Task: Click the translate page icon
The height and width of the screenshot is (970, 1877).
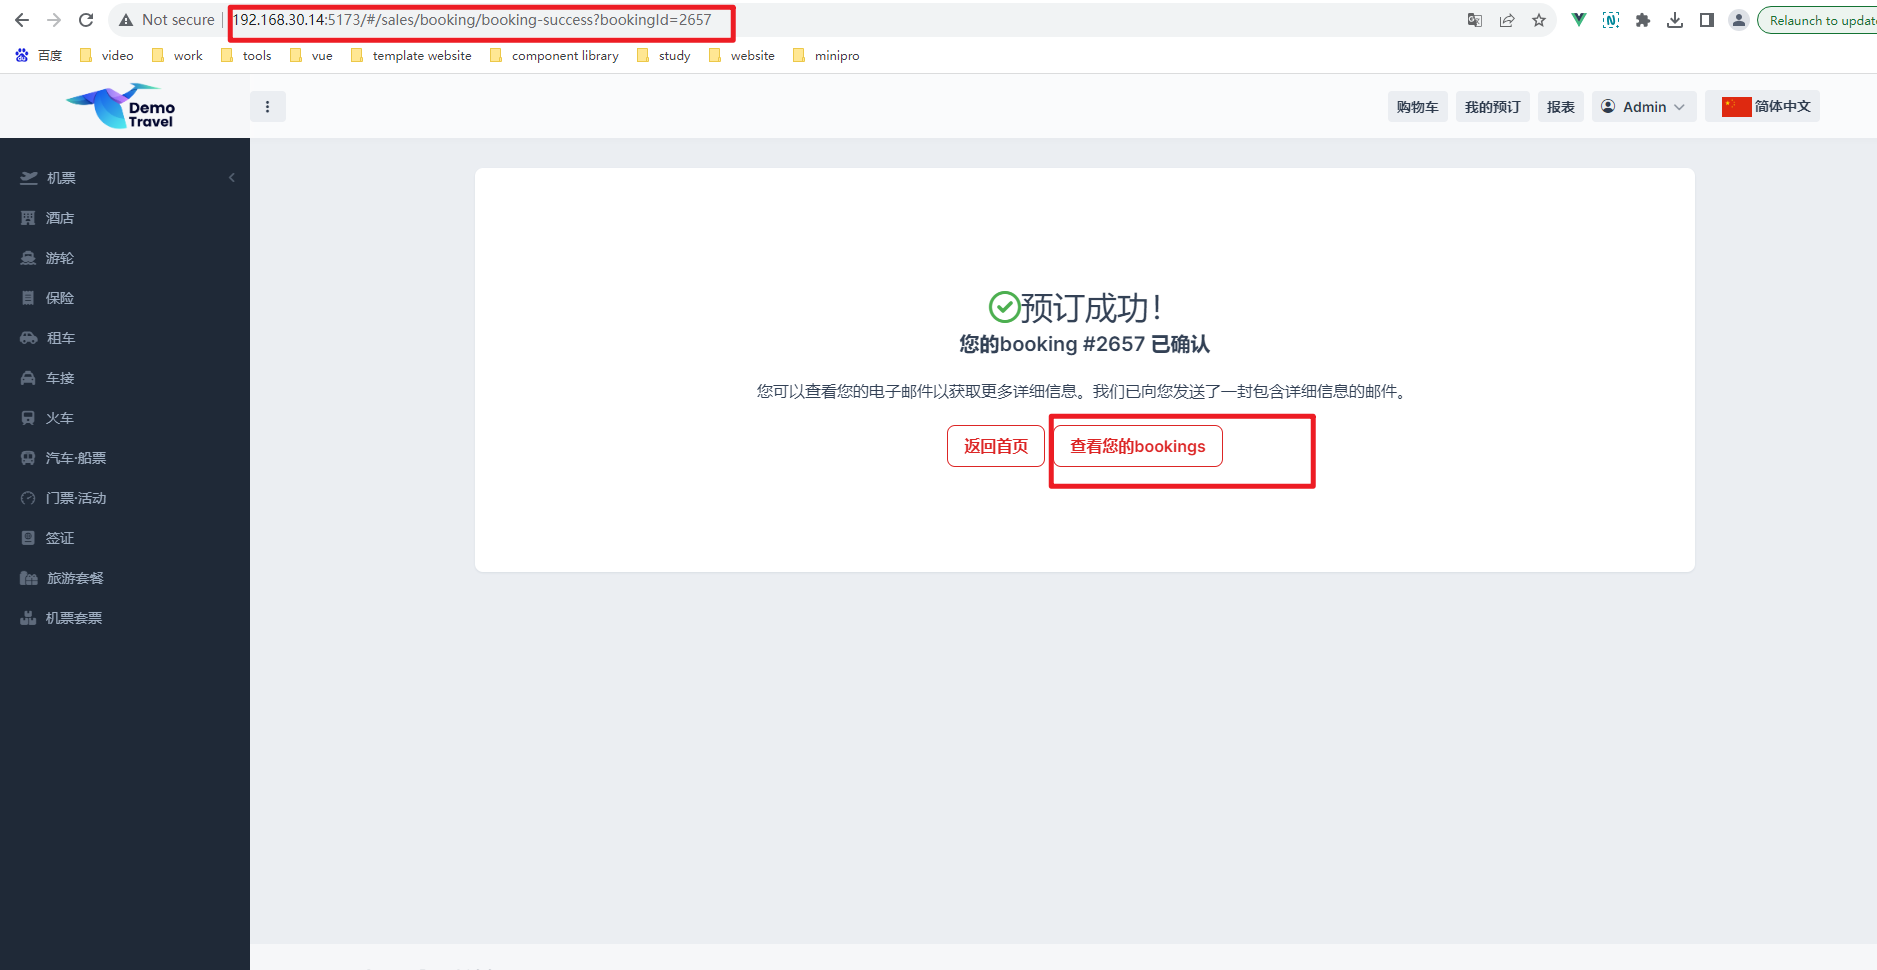Action: coord(1475,20)
